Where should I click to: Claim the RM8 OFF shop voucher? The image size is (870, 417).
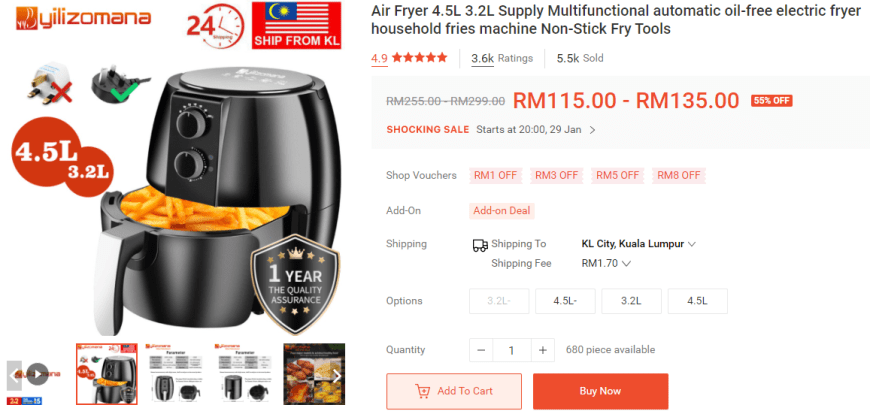pyautogui.click(x=679, y=176)
